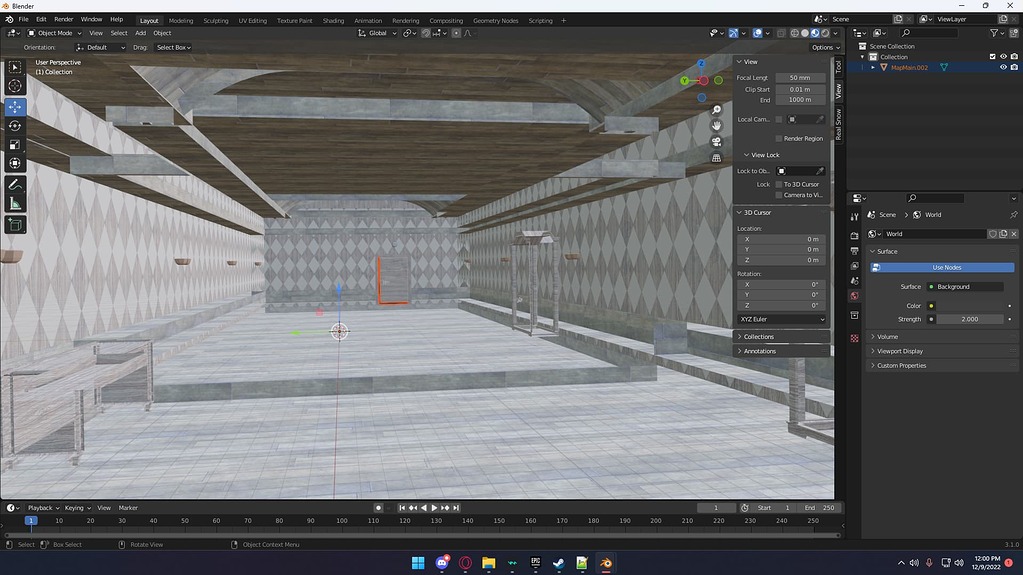Click the Discord icon in taskbar
Image resolution: width=1023 pixels, height=575 pixels.
pyautogui.click(x=442, y=563)
